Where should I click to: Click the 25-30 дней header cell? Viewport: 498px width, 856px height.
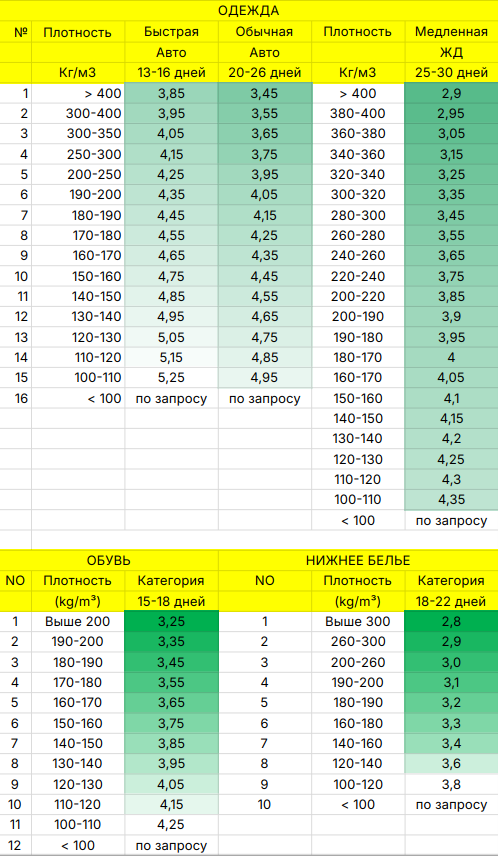[x=451, y=73]
